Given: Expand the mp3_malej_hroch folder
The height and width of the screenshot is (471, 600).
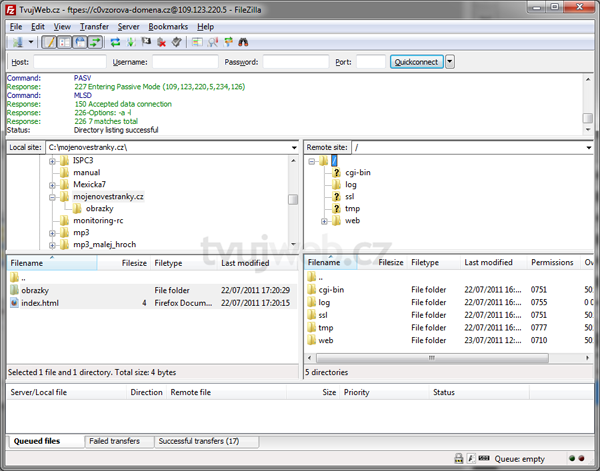Looking at the screenshot, I should (52, 245).
